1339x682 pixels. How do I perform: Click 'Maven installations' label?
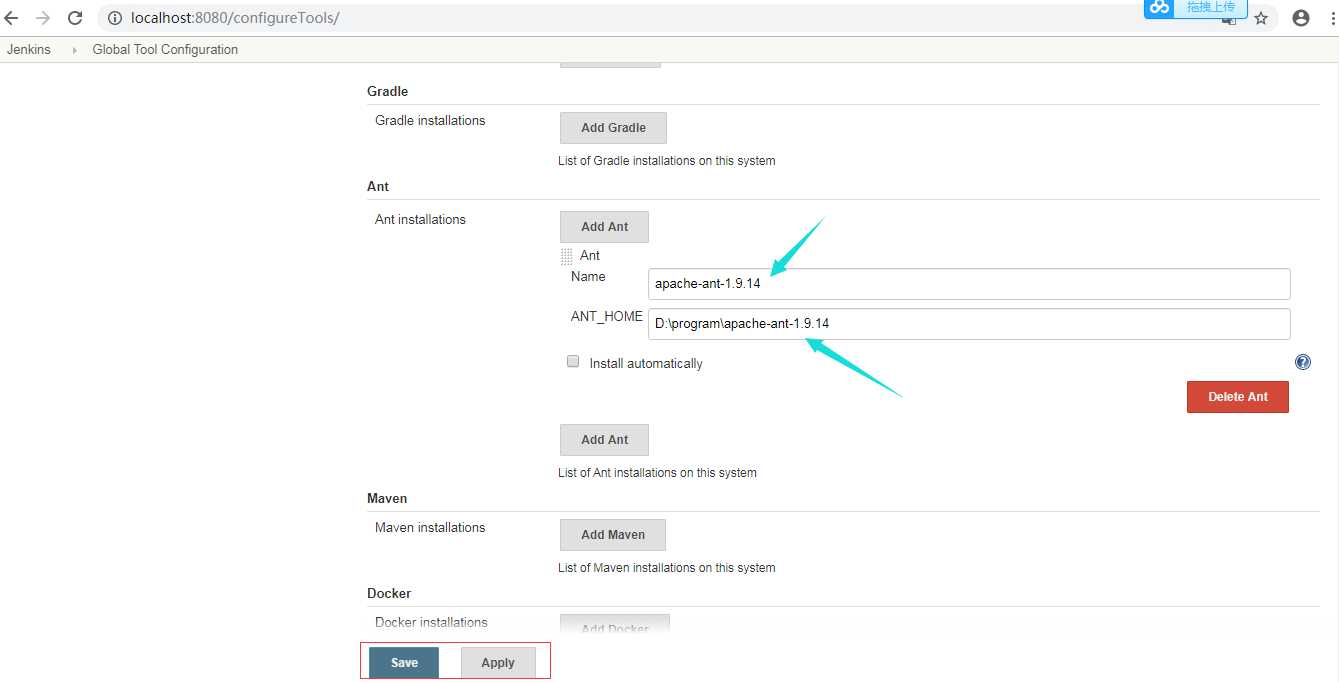430,528
